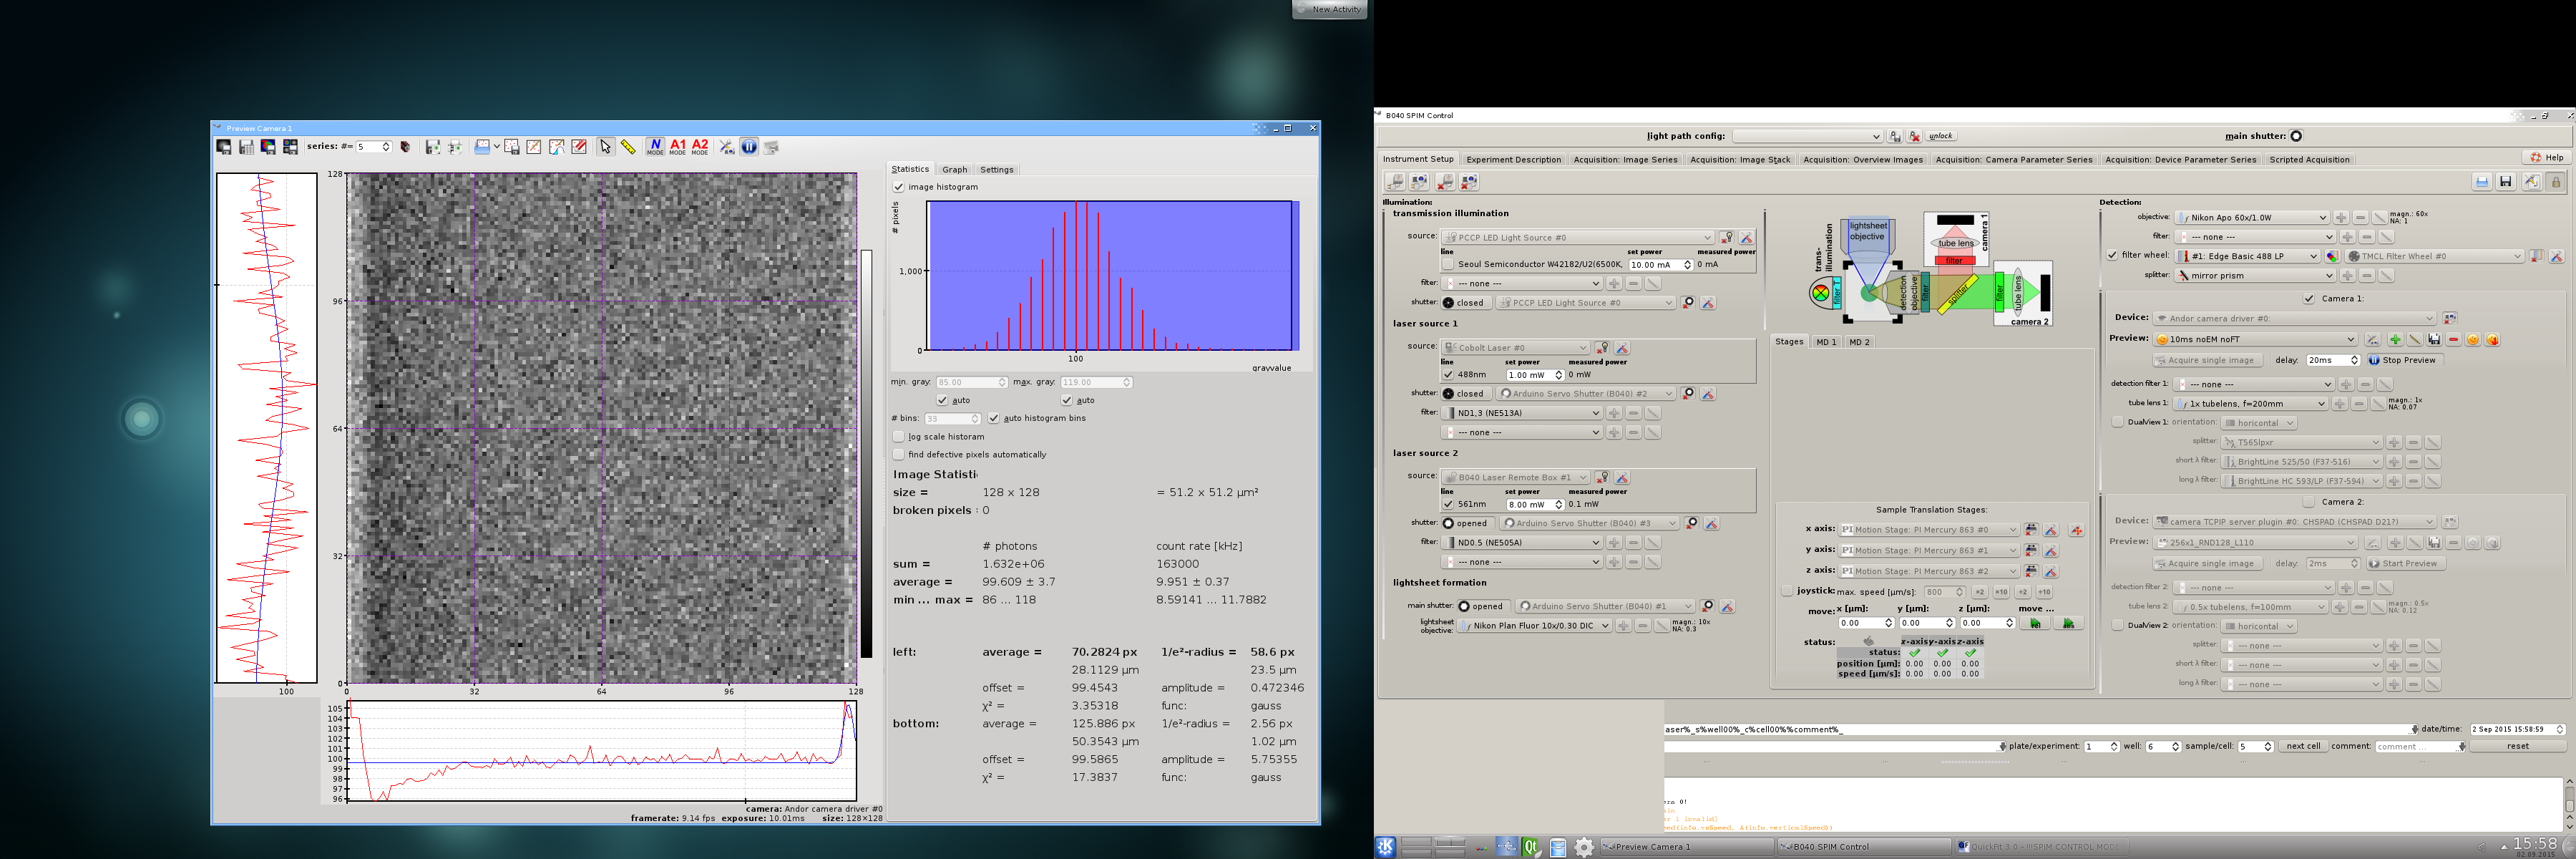The height and width of the screenshot is (859, 2576).
Task: Click green plus to add preview configuration
Action: pyautogui.click(x=2395, y=340)
